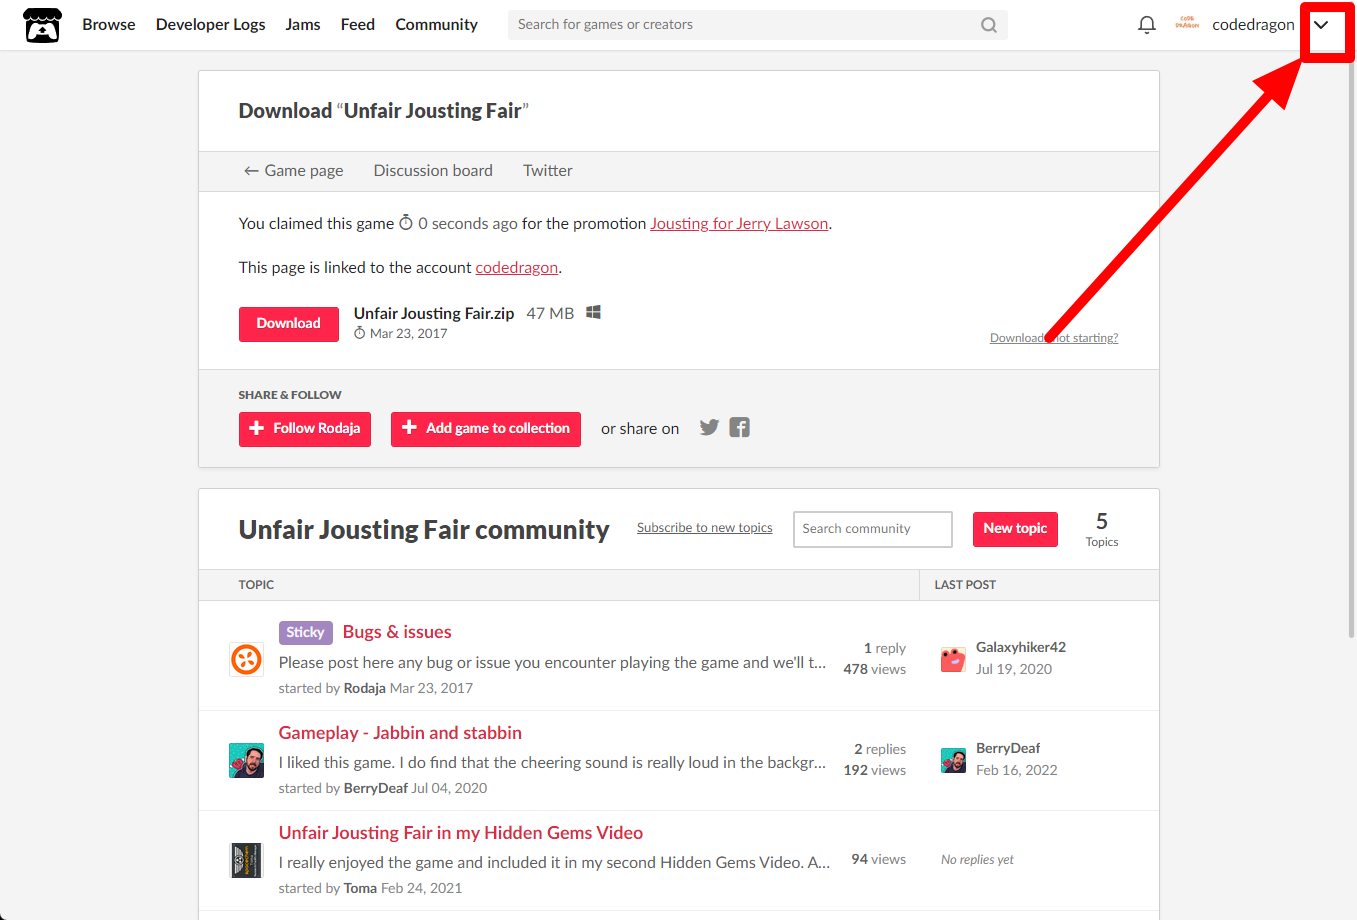This screenshot has width=1357, height=920.
Task: Open Community in top navigation
Action: (436, 25)
